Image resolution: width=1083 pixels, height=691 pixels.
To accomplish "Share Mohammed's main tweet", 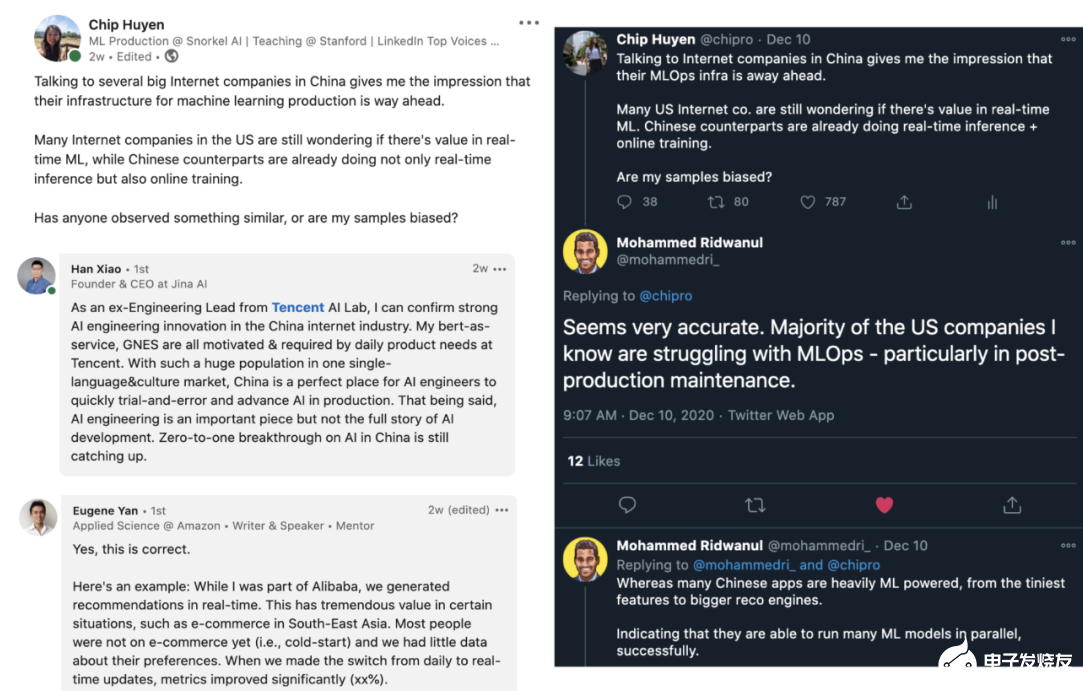I will [x=1012, y=505].
